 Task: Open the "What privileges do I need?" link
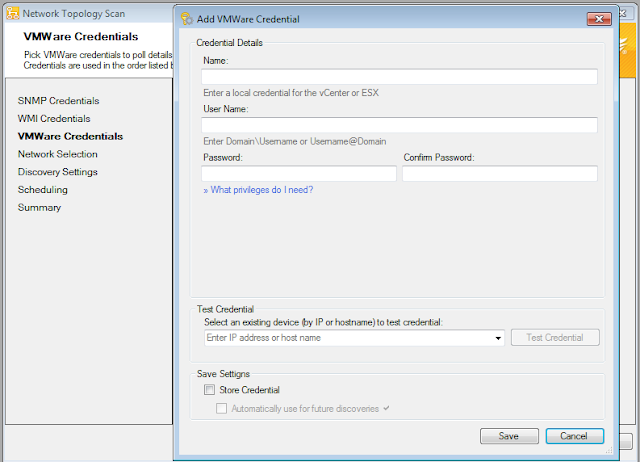[258, 190]
